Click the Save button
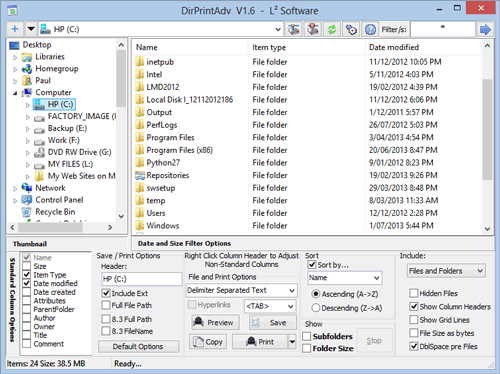This screenshot has width=500, height=374. 273,322
